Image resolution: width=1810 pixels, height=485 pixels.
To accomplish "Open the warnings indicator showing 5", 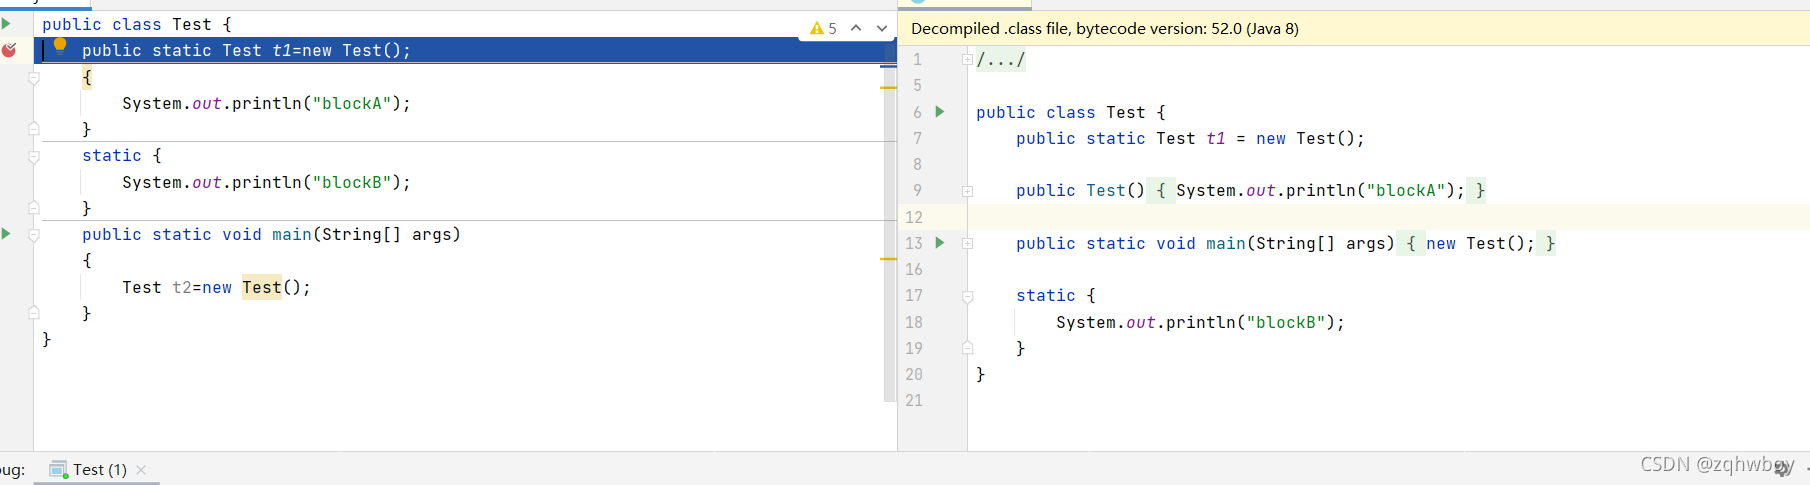I will point(824,28).
